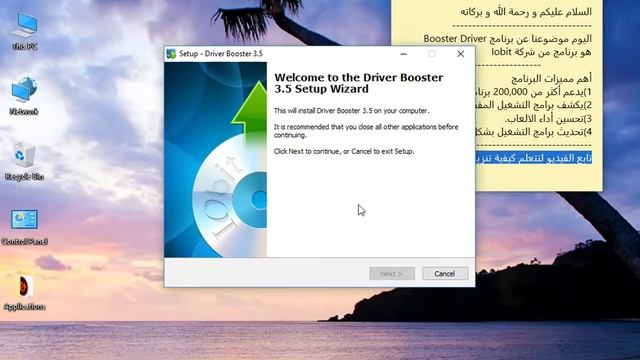Click the sticky note line numbered 4

pos(534,132)
